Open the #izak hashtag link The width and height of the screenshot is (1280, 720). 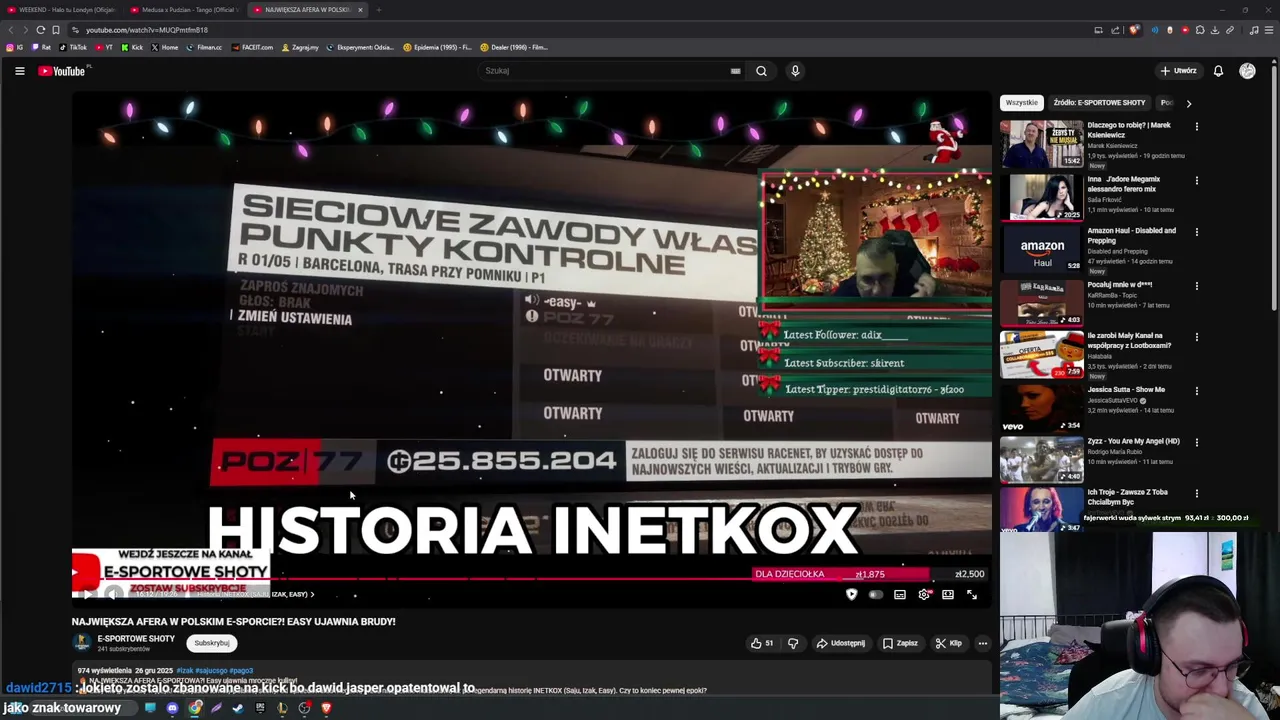pyautogui.click(x=184, y=670)
